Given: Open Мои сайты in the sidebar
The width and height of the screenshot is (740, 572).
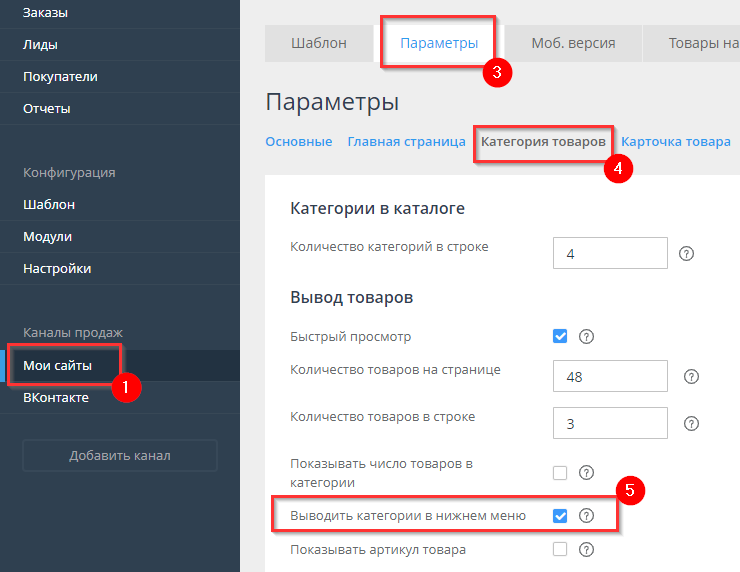Looking at the screenshot, I should pos(58,365).
